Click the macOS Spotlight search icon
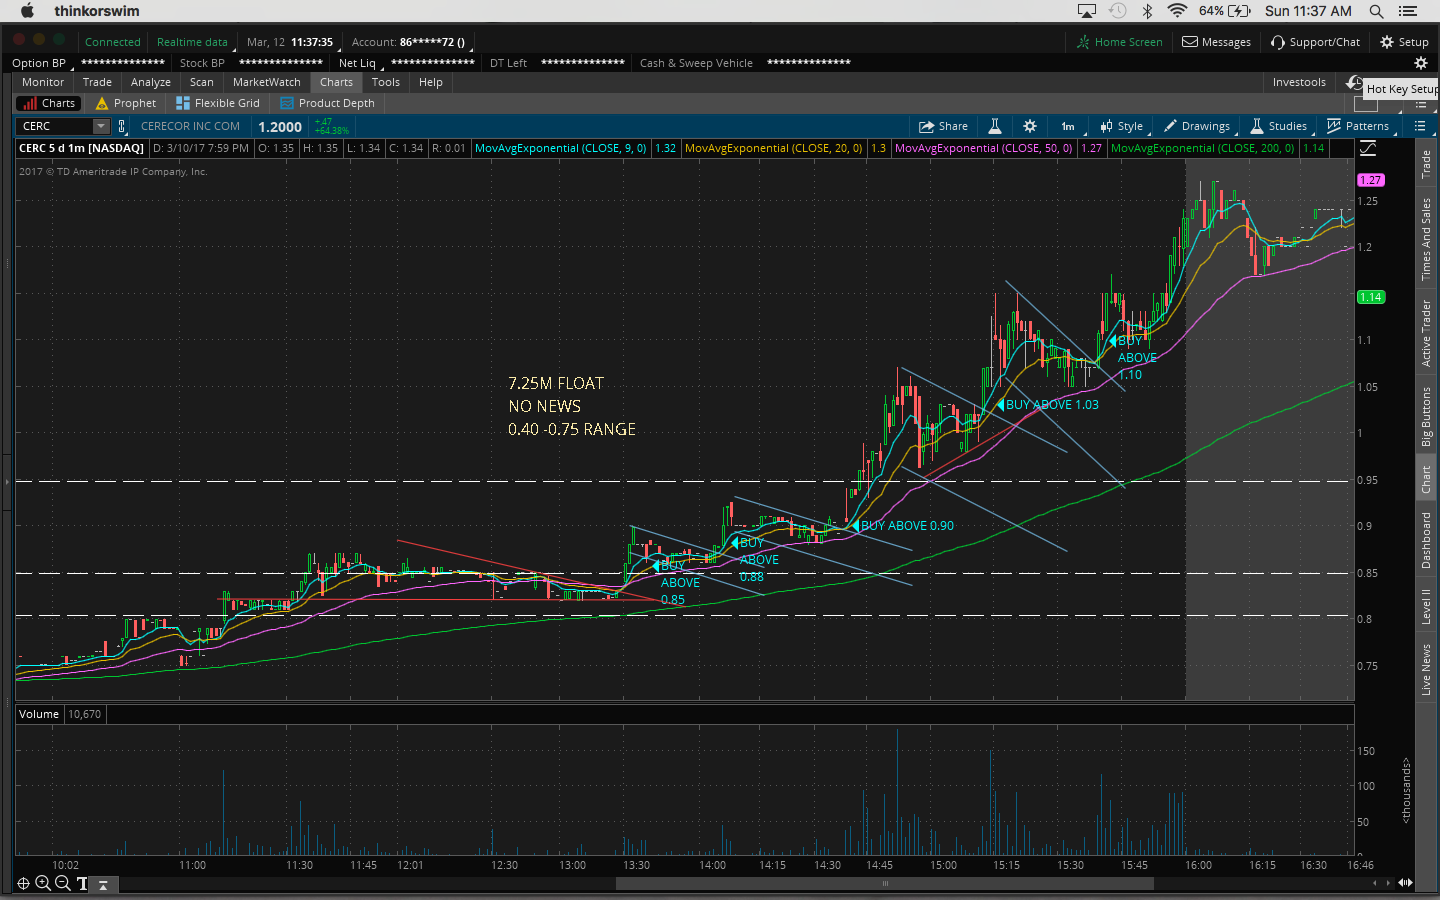The image size is (1440, 900). click(1376, 11)
